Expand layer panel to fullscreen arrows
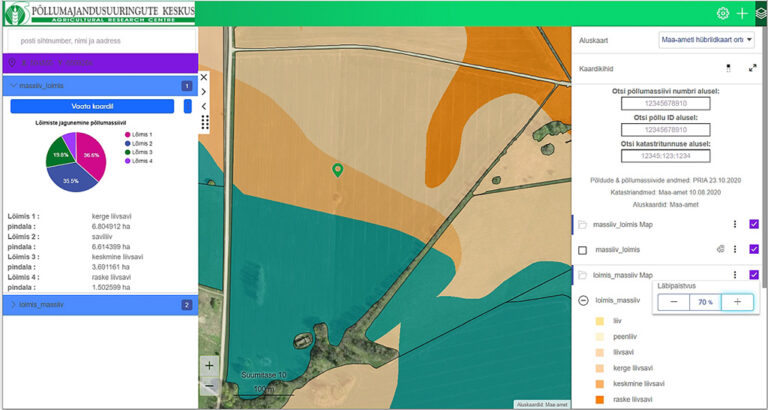Viewport: 768px width, 410px height. point(752,68)
